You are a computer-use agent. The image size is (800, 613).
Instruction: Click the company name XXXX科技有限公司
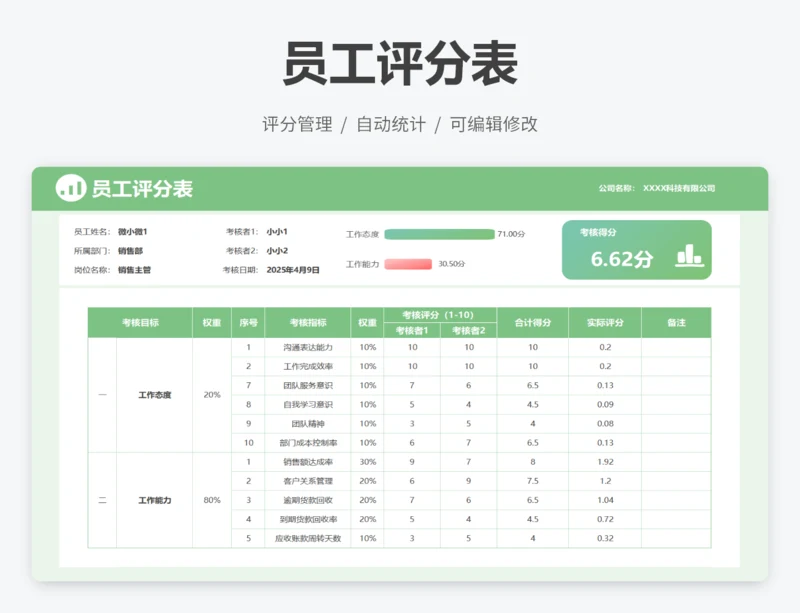pos(679,188)
